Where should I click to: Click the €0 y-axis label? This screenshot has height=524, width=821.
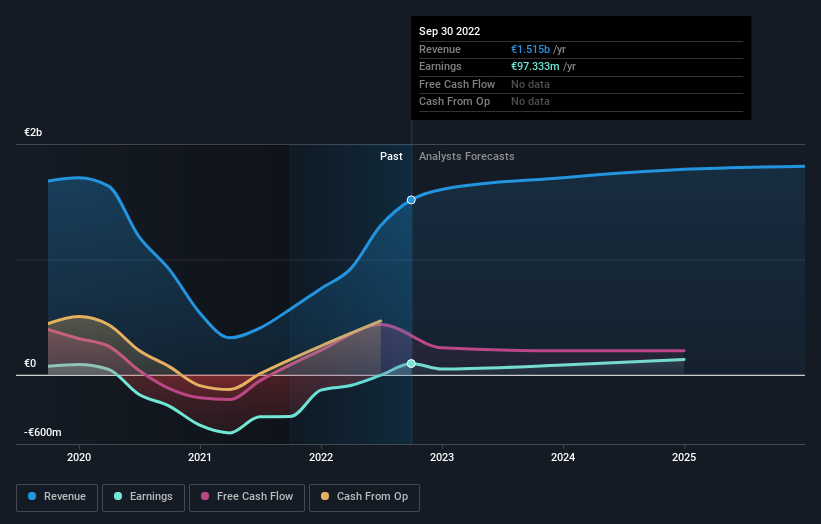[30, 363]
